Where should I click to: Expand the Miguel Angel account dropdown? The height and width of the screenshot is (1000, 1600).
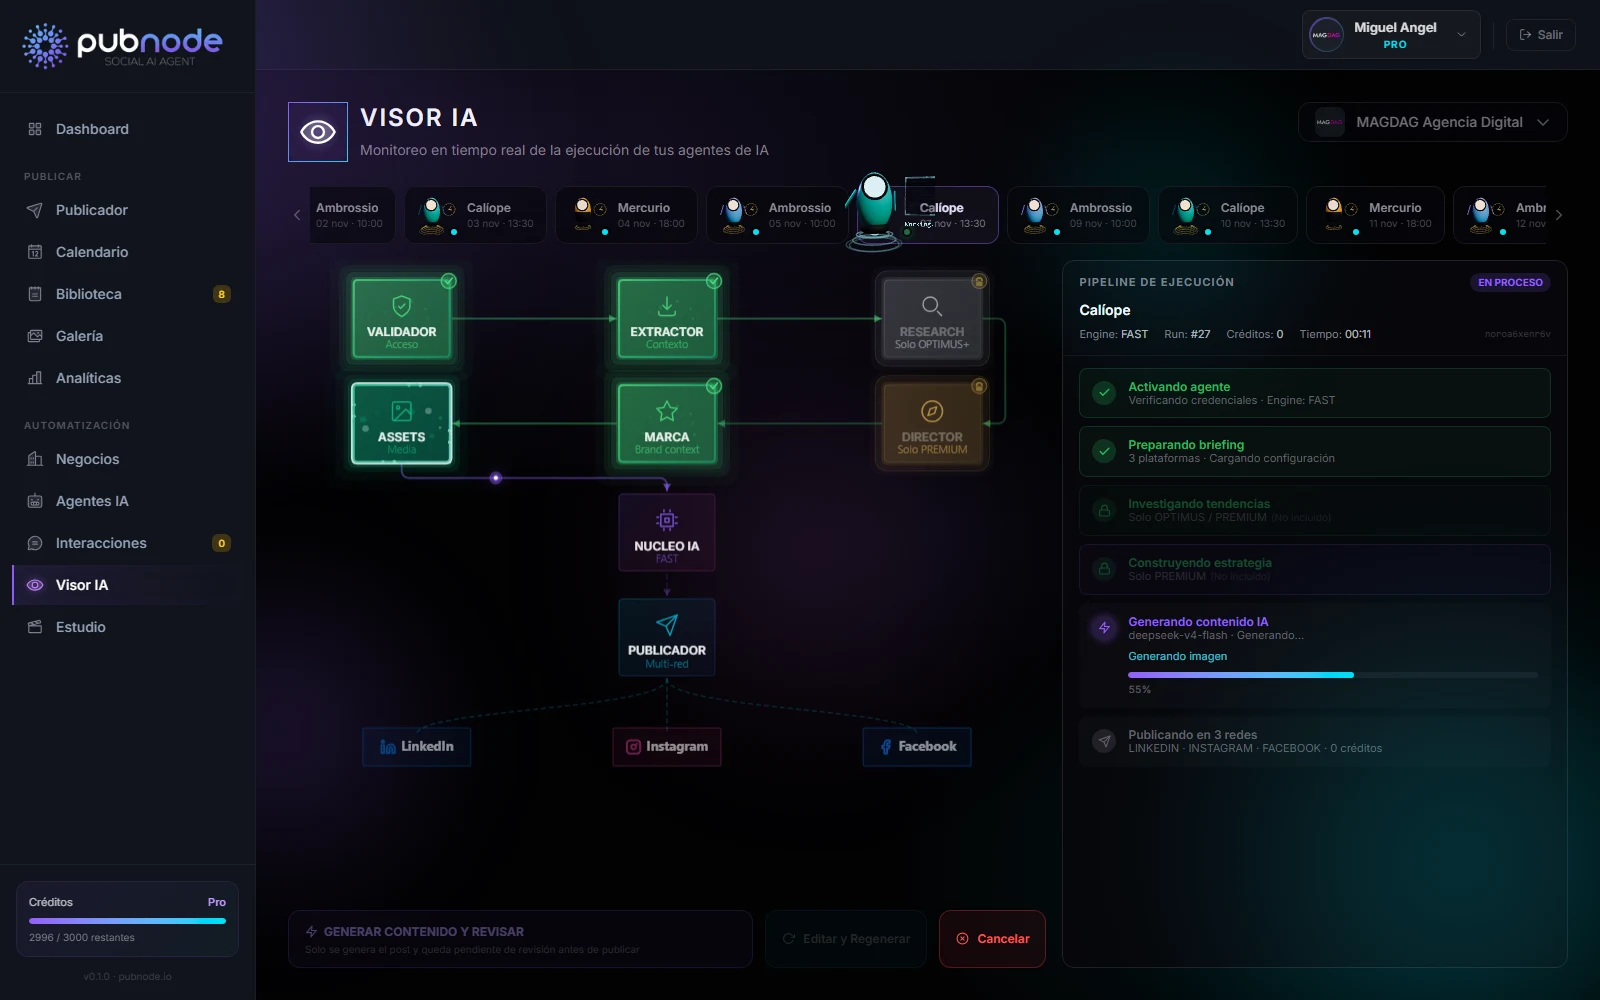[1391, 35]
